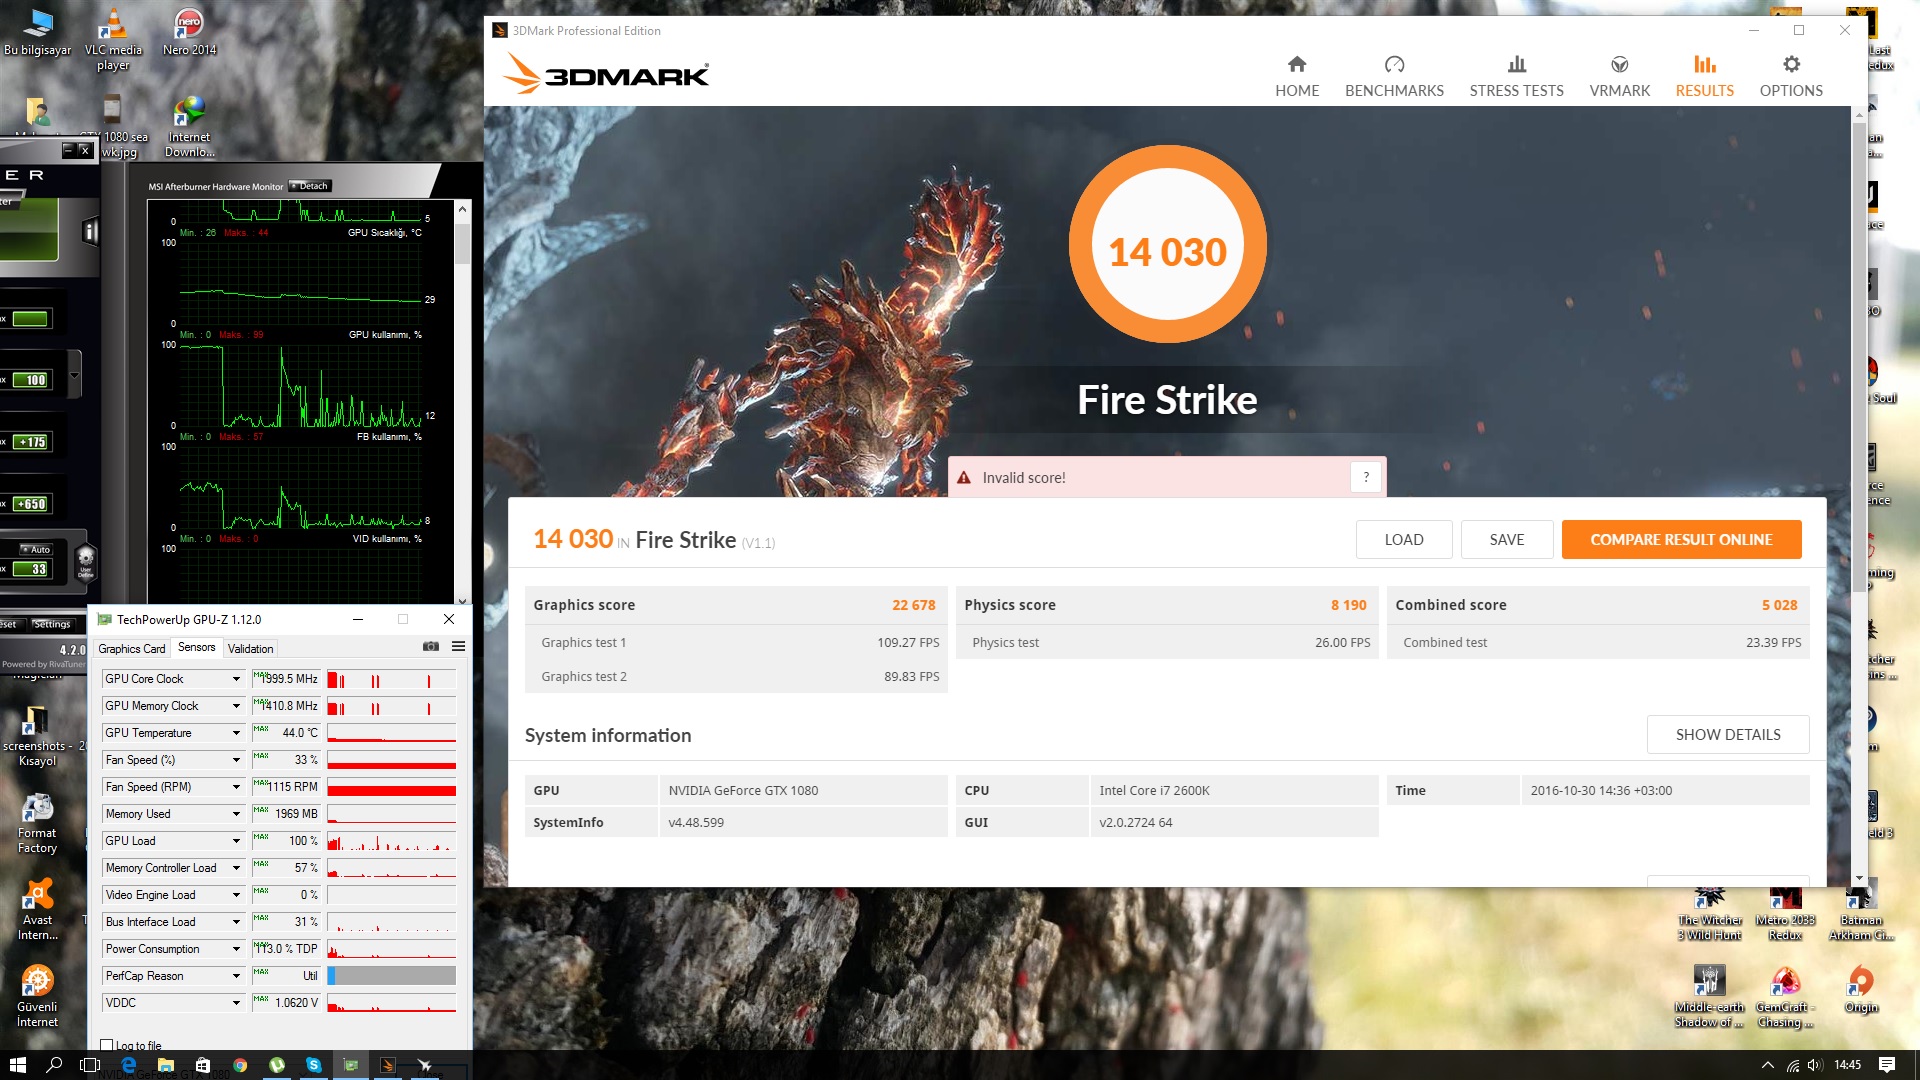Click 3DMark results vertical scrollbar
This screenshot has width=1920, height=1080.
pyautogui.click(x=1859, y=359)
